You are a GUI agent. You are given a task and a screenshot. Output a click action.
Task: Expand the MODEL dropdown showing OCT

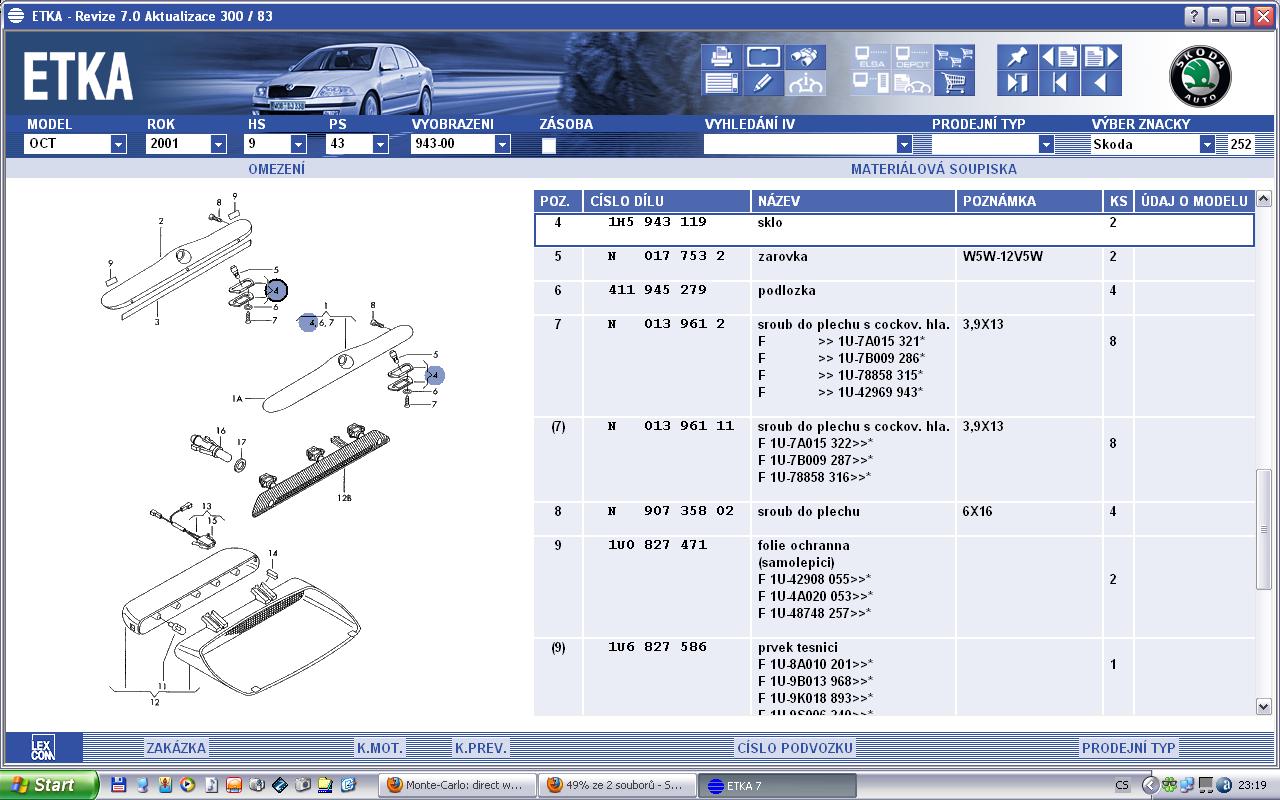tap(118, 145)
